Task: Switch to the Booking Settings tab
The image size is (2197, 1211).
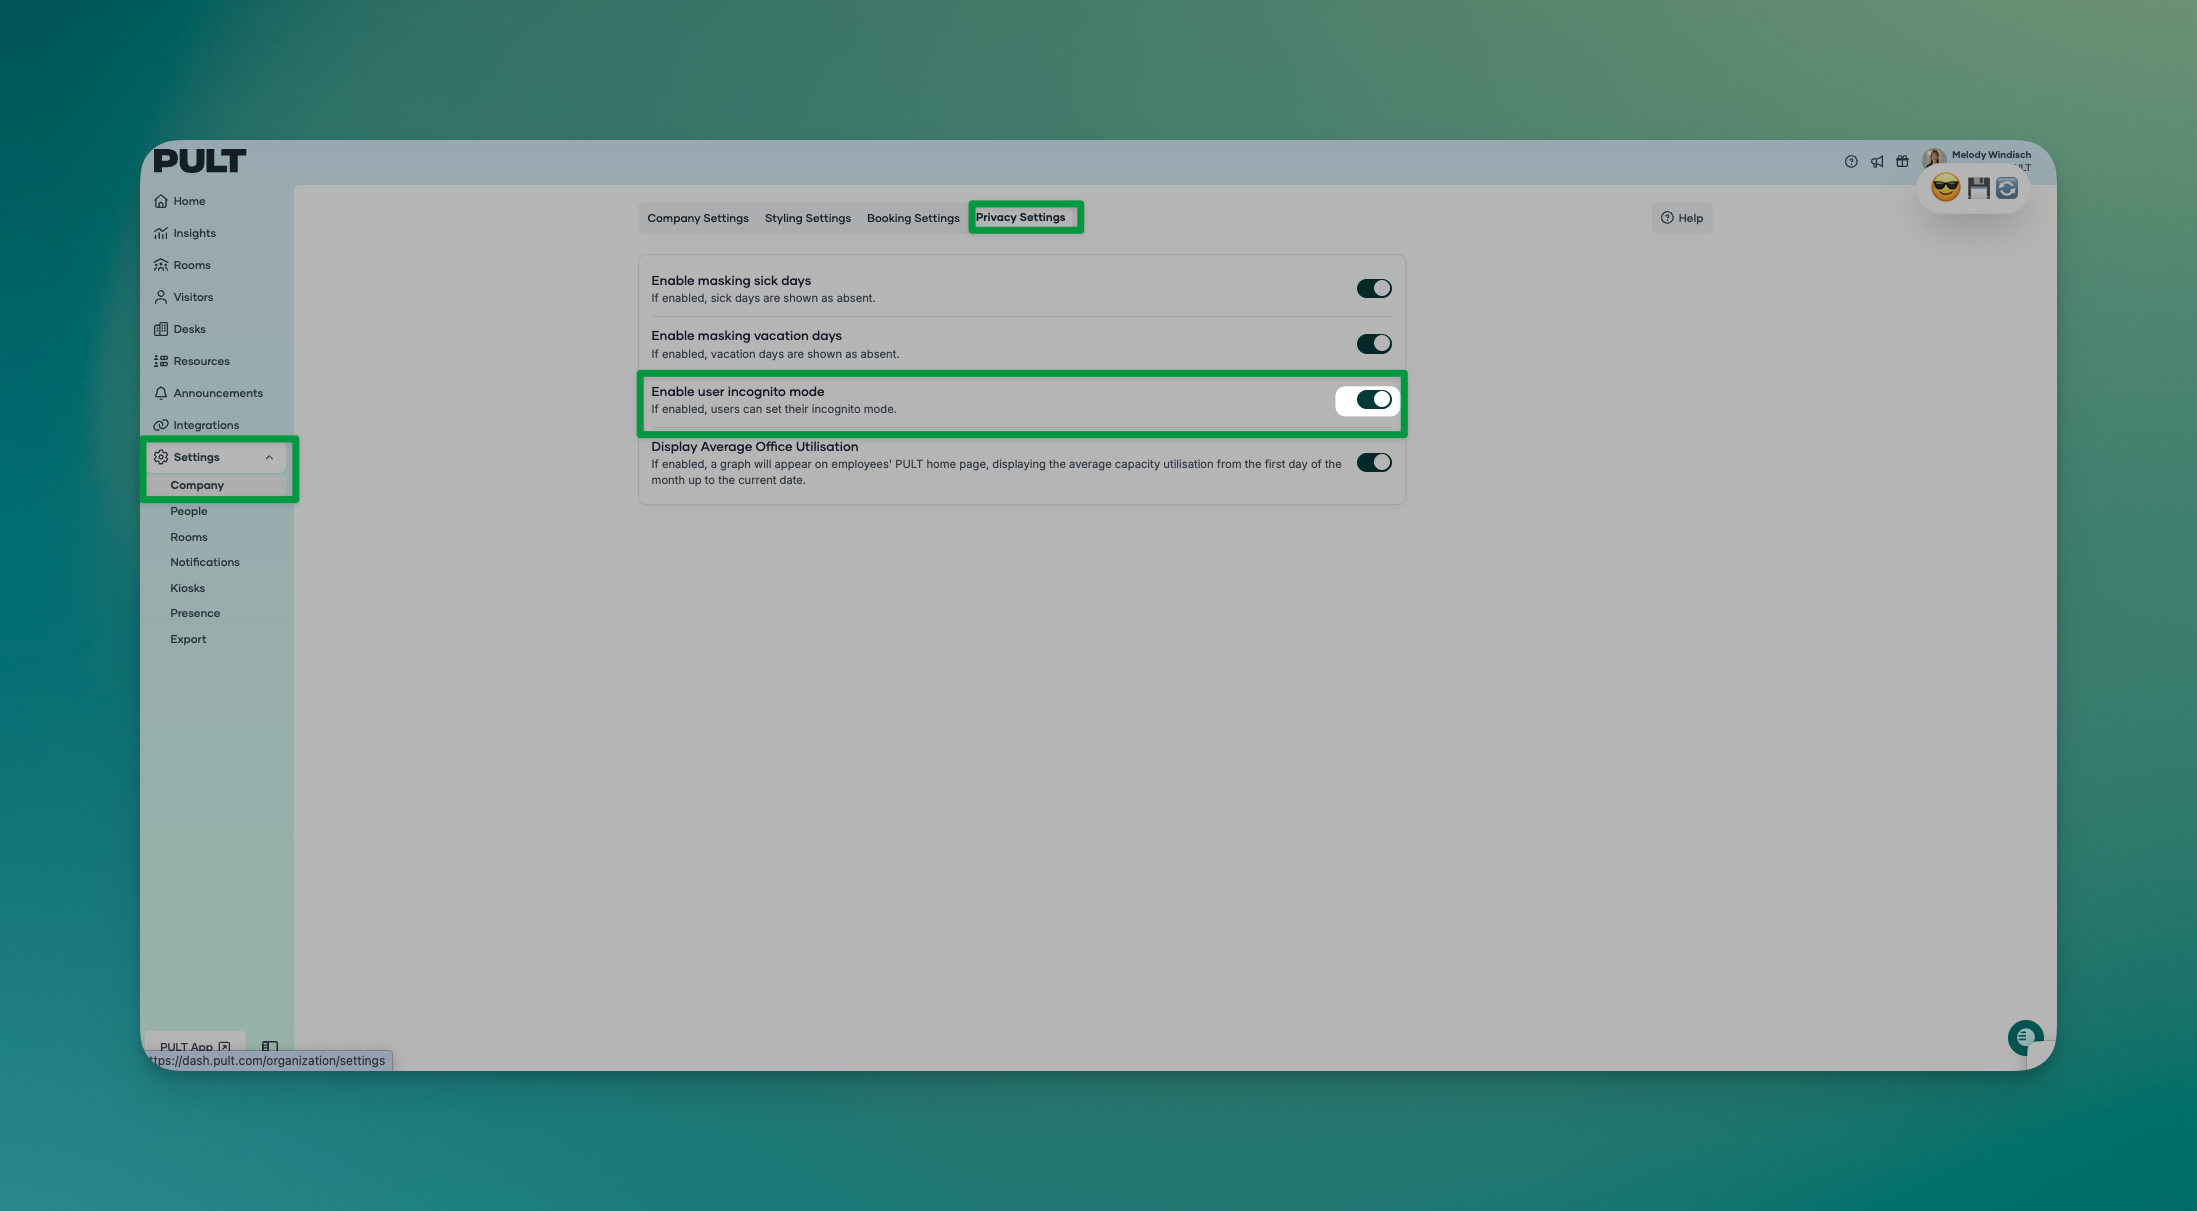Action: coord(912,218)
